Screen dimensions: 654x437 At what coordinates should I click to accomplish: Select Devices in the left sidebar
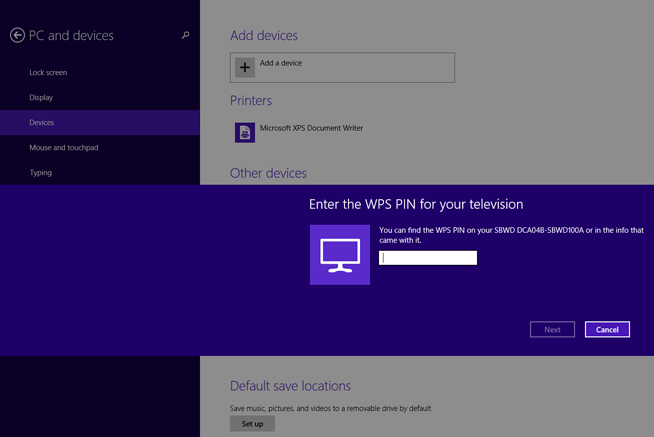tap(42, 122)
